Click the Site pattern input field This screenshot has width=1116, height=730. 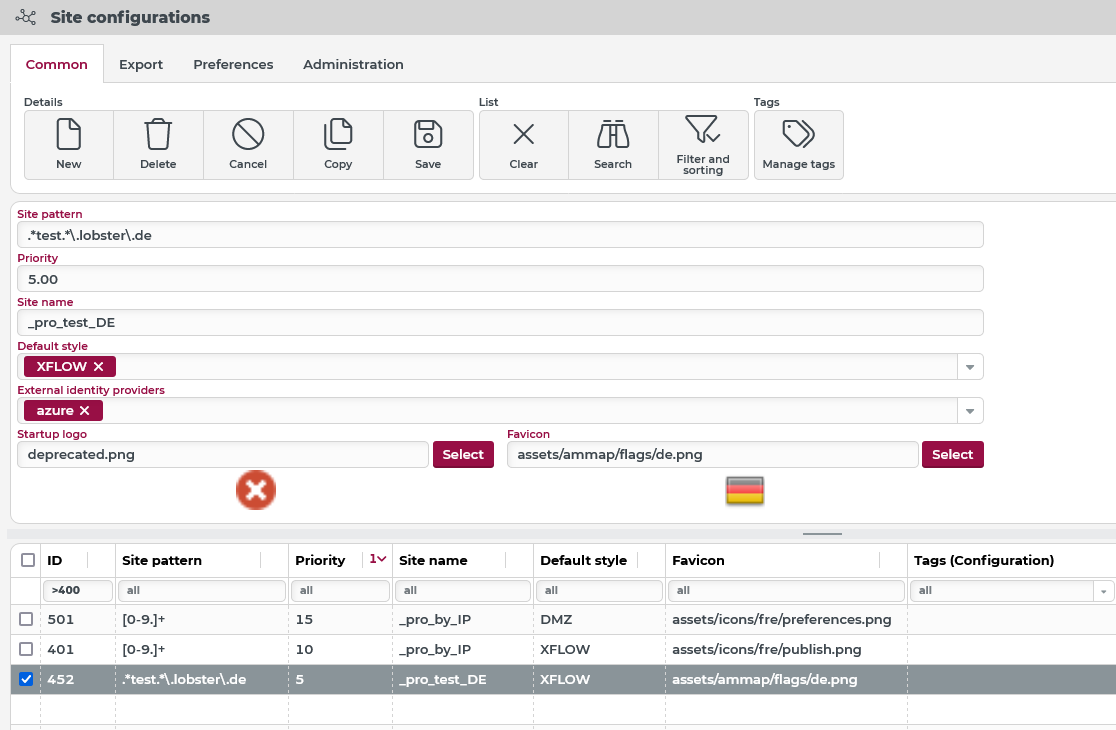pyautogui.click(x=500, y=235)
